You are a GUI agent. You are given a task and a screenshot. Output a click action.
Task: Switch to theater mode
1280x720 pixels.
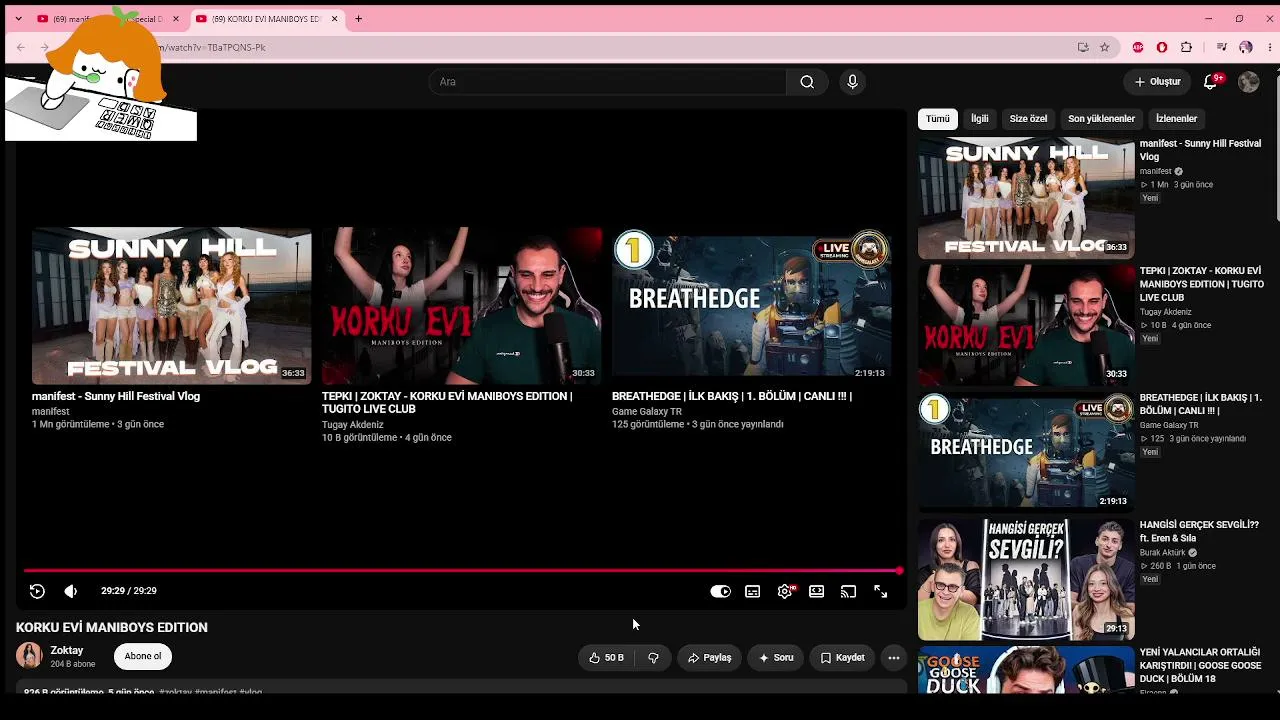[817, 591]
